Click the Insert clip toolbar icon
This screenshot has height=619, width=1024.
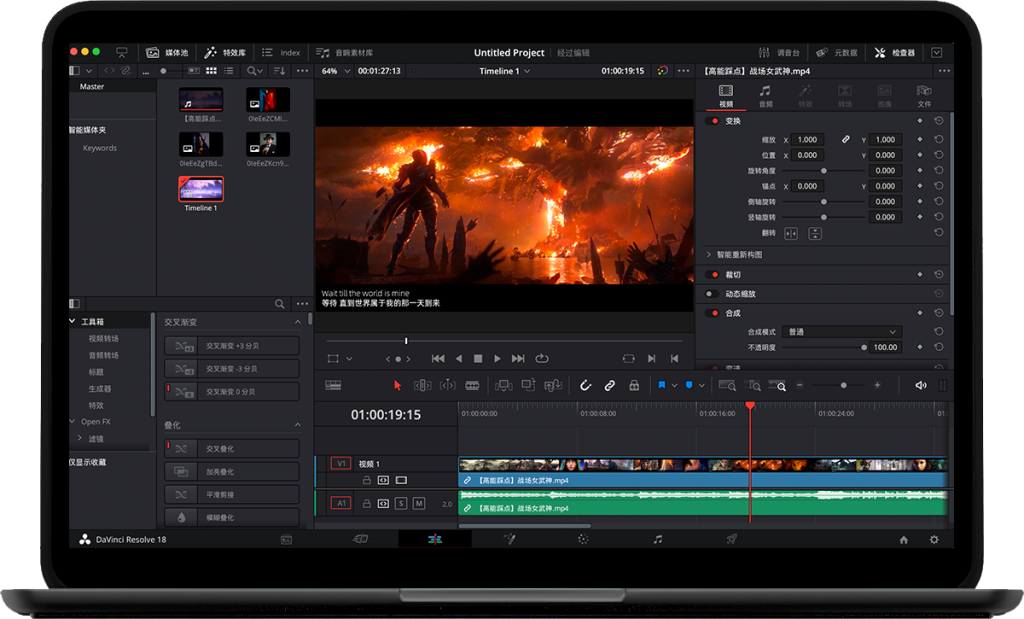tap(504, 385)
